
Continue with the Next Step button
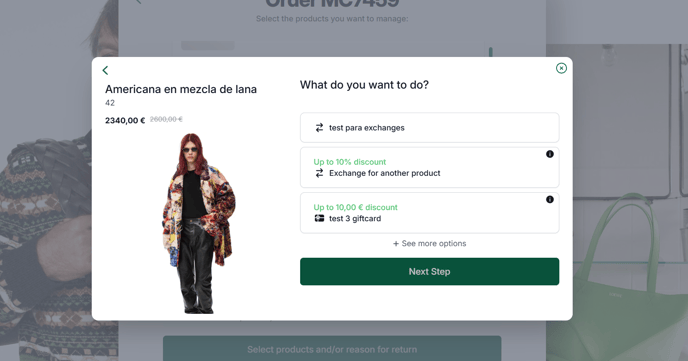430,272
